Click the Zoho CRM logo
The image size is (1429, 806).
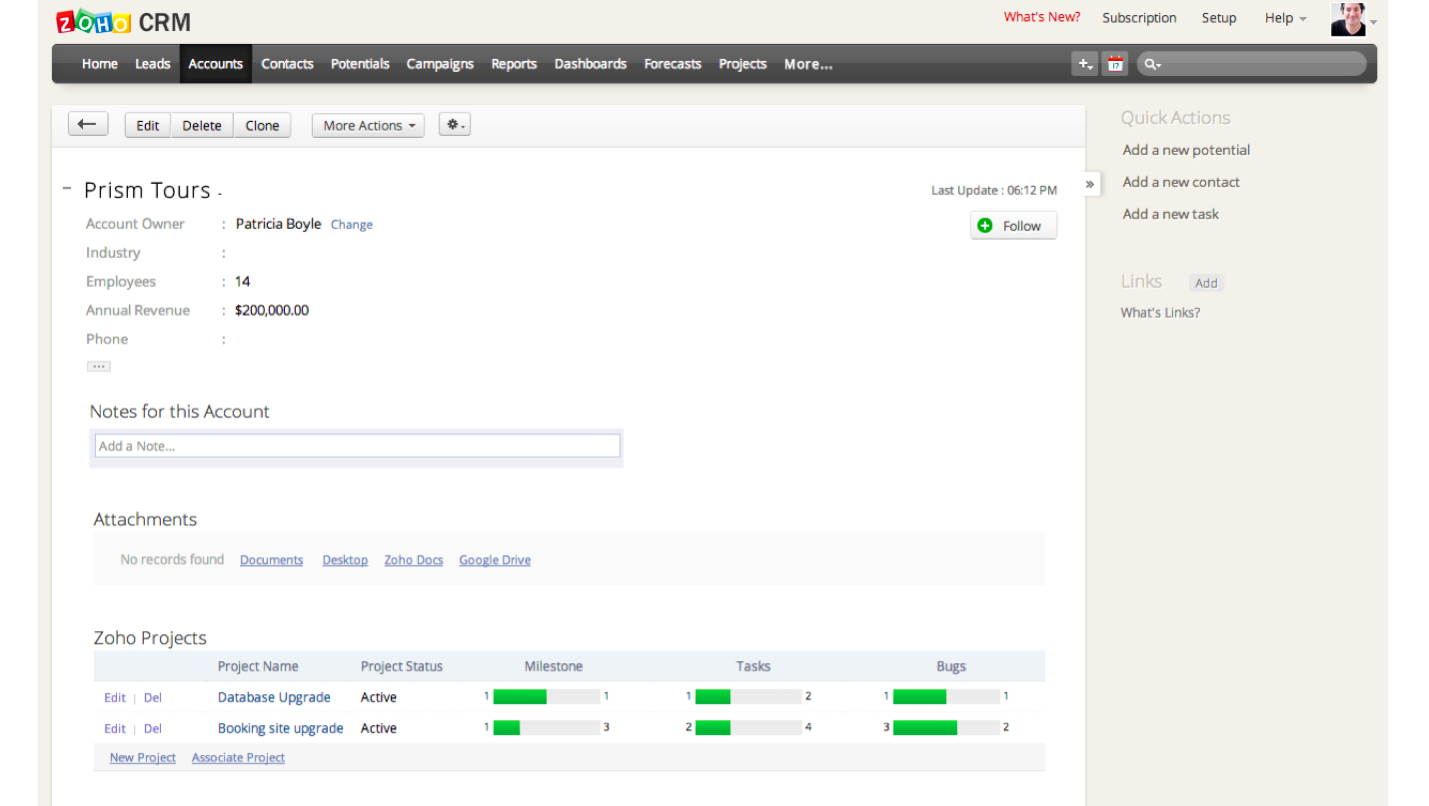(x=123, y=21)
